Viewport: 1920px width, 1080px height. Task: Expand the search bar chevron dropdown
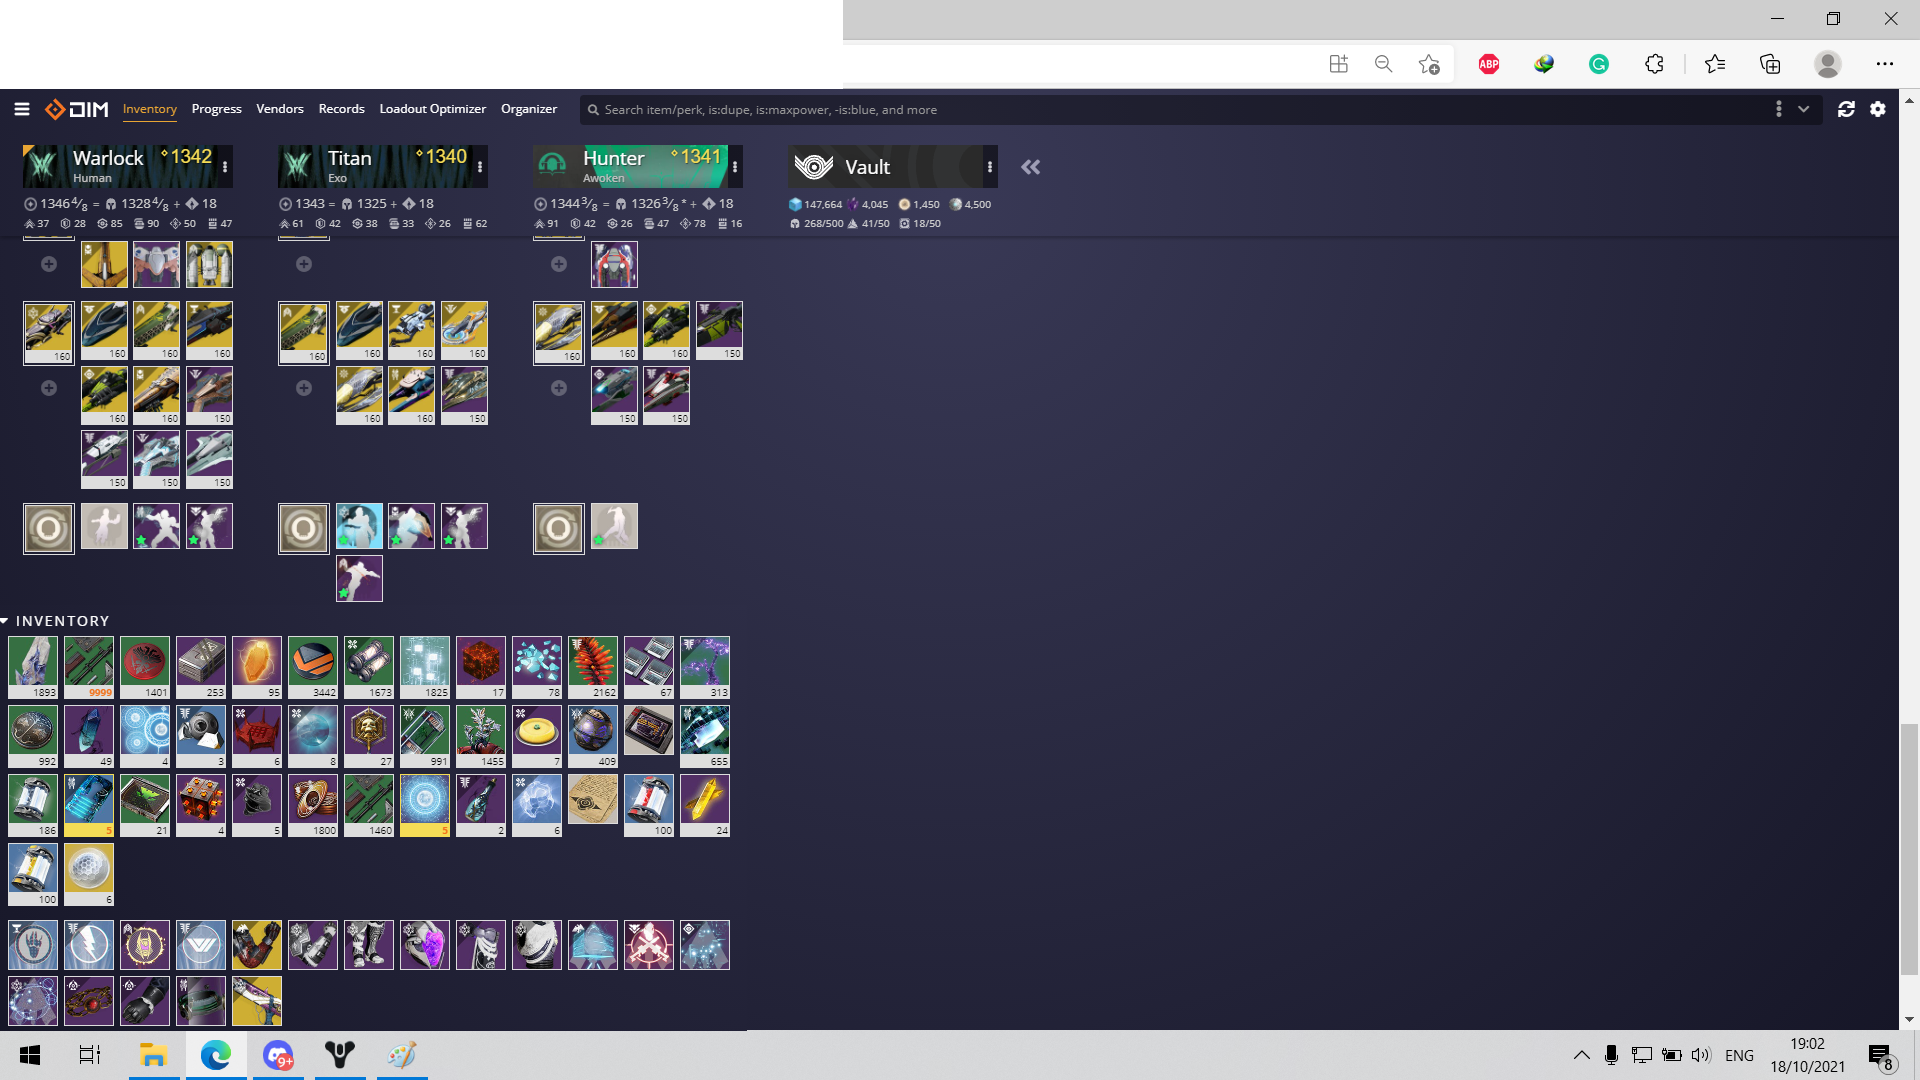[1803, 109]
